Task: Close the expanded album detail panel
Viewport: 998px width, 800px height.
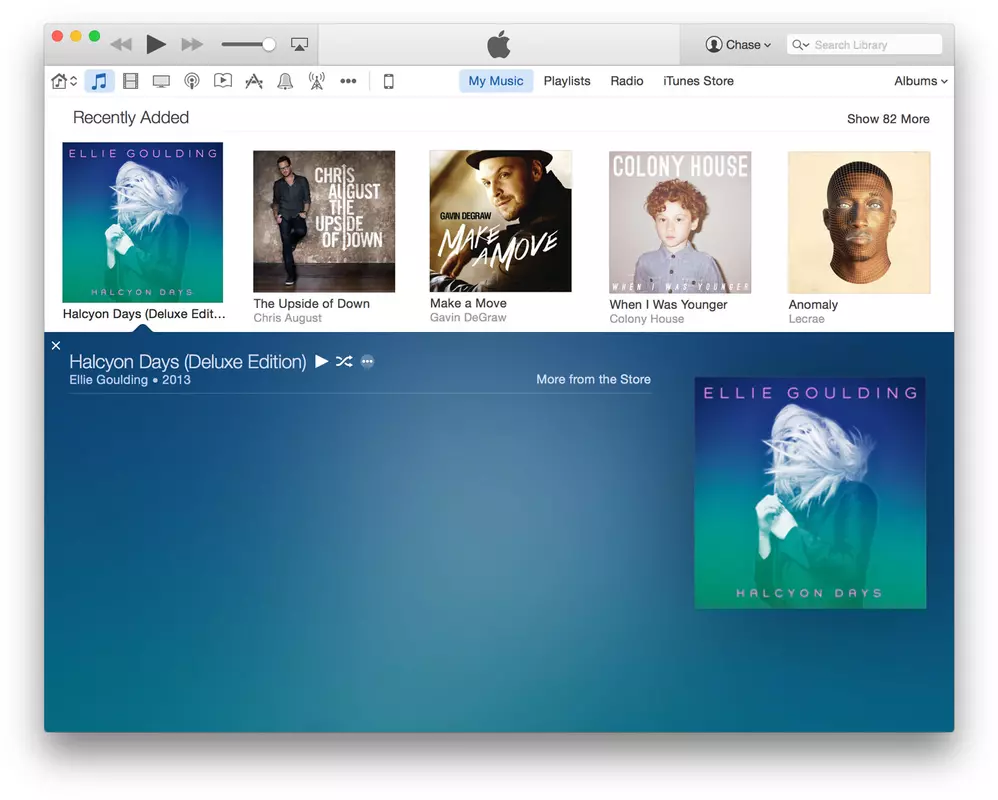Action: click(x=56, y=346)
